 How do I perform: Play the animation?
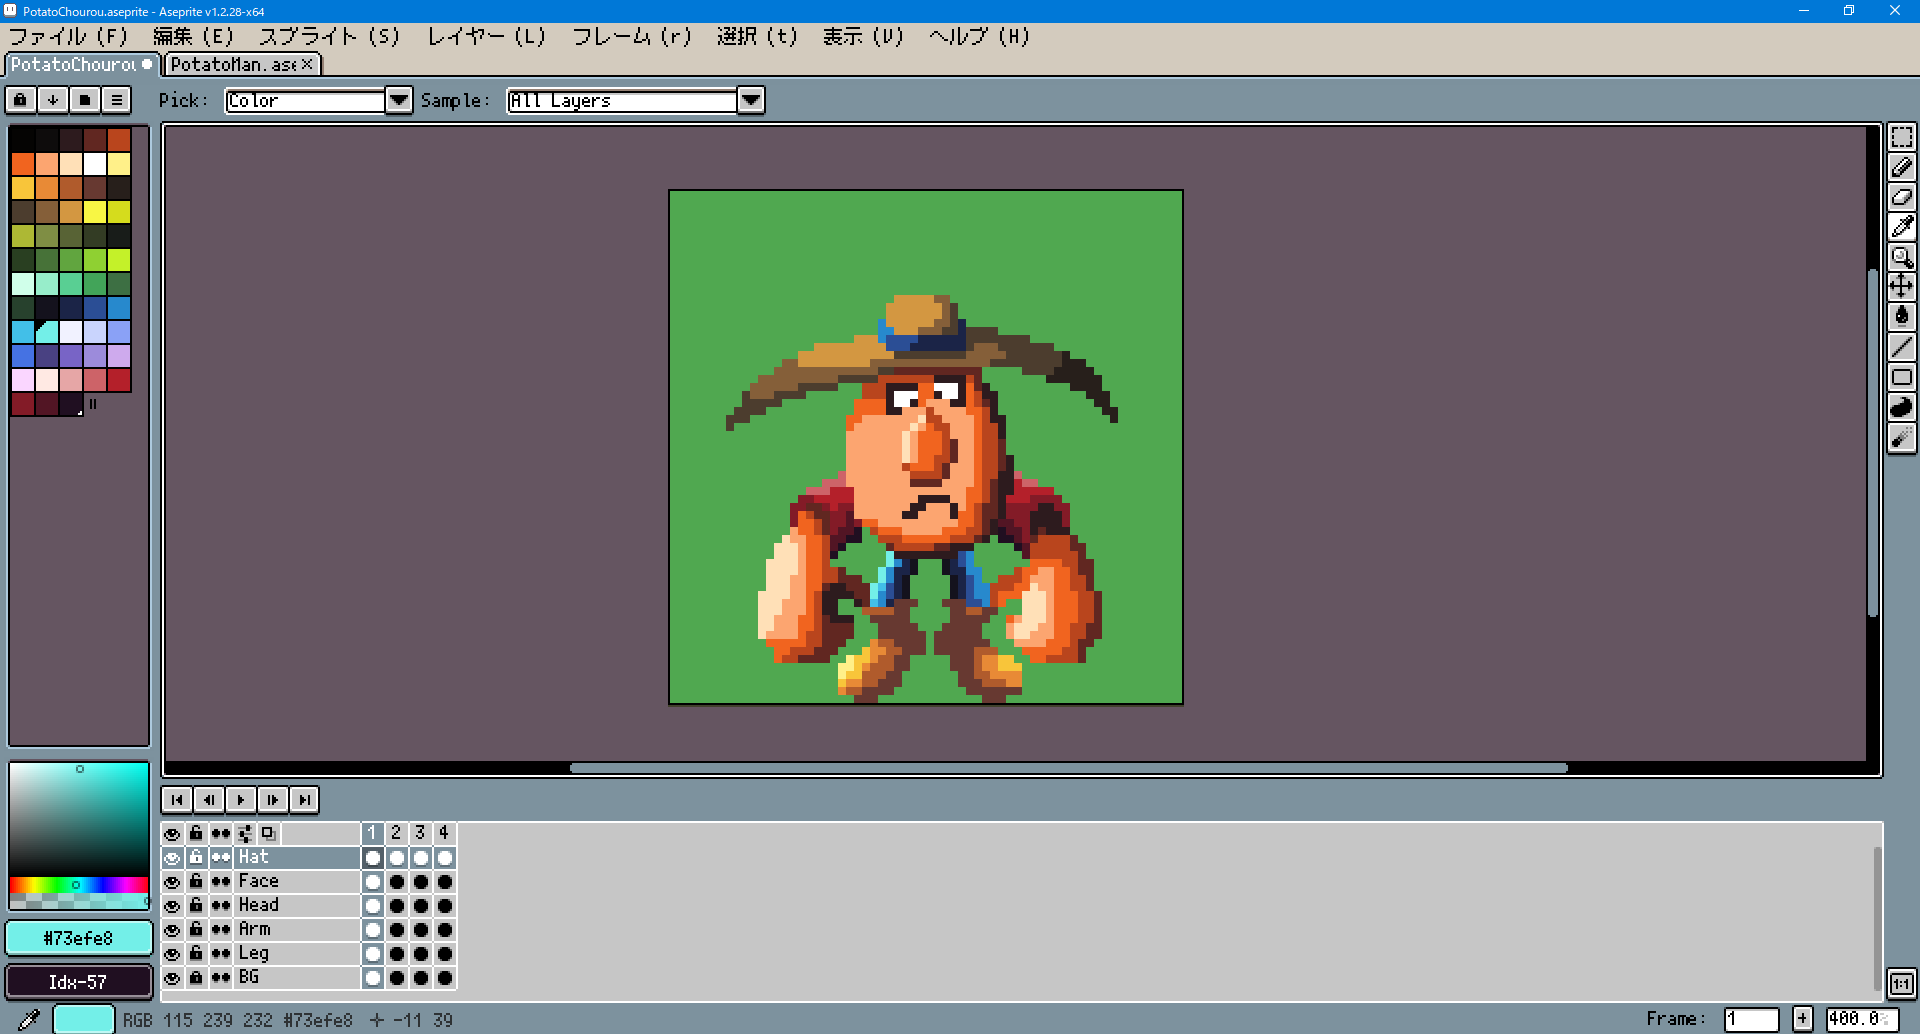tap(240, 800)
